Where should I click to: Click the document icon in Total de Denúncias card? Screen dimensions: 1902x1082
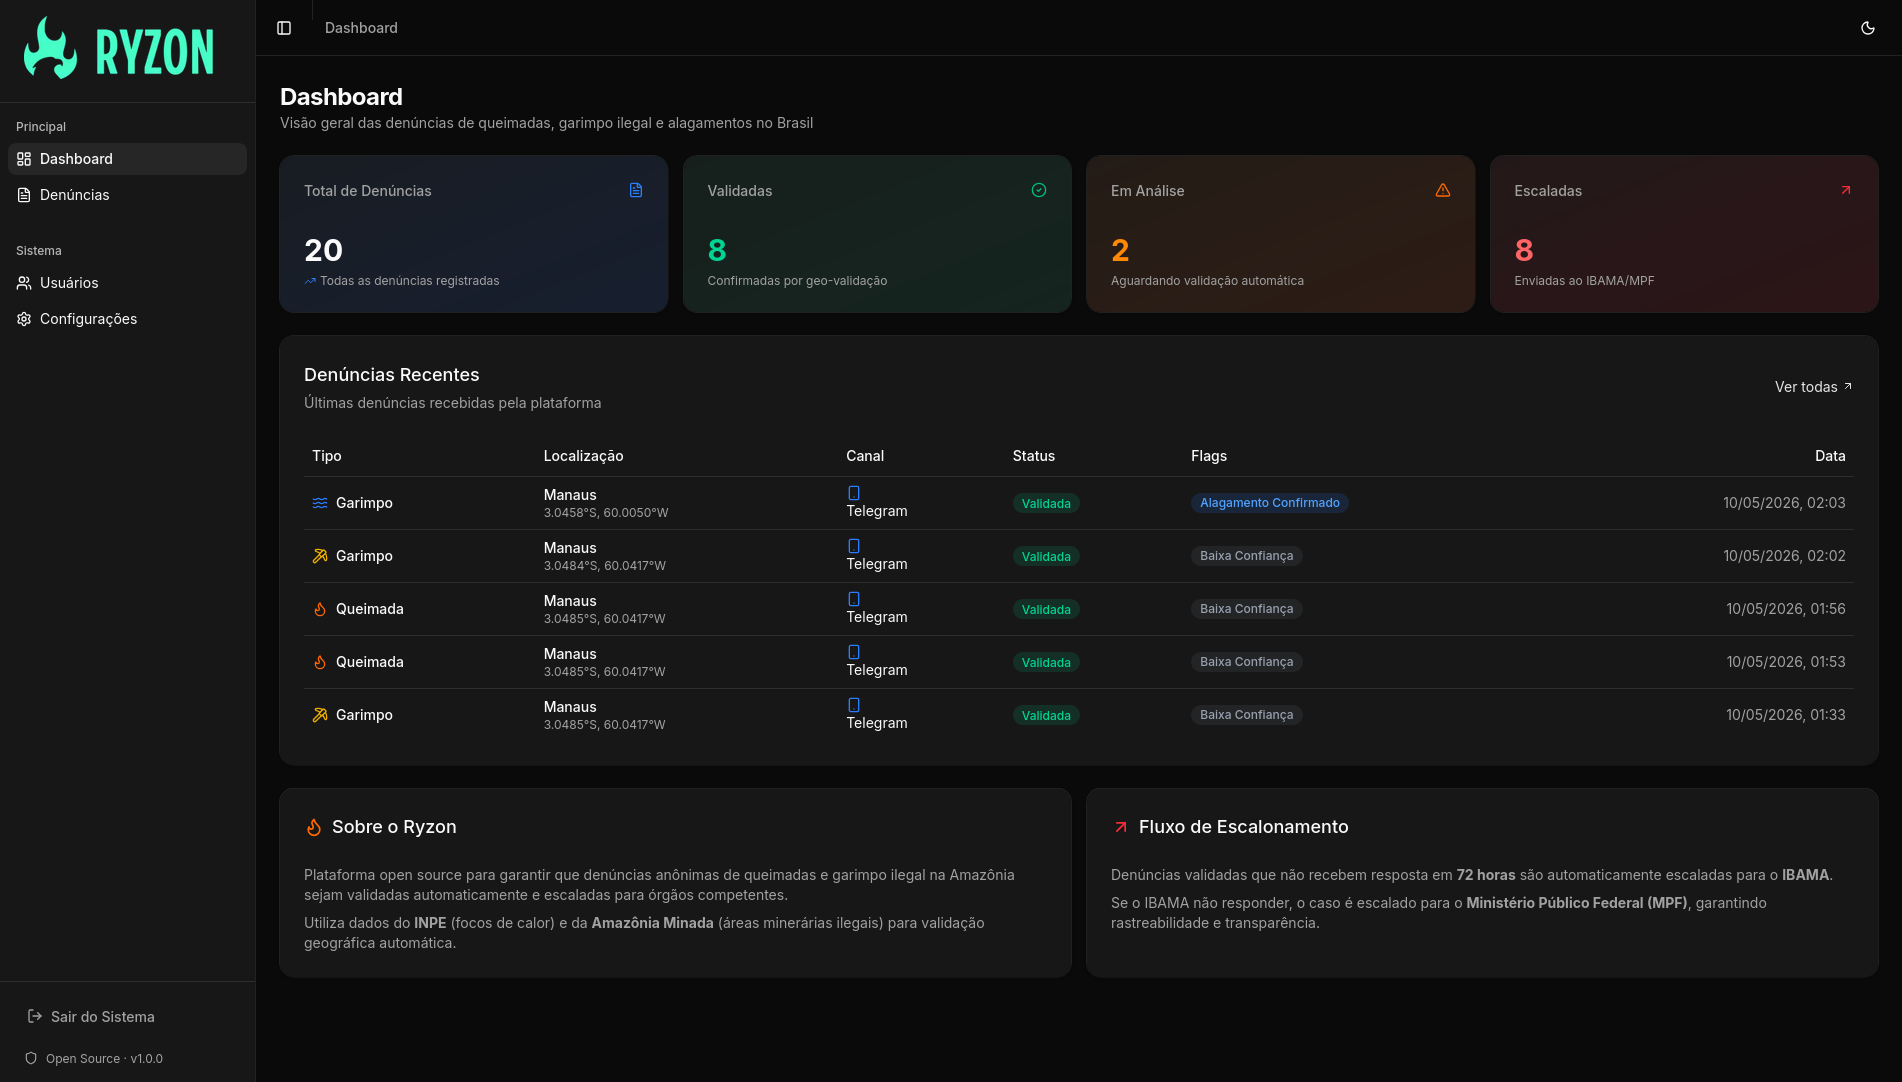click(636, 190)
